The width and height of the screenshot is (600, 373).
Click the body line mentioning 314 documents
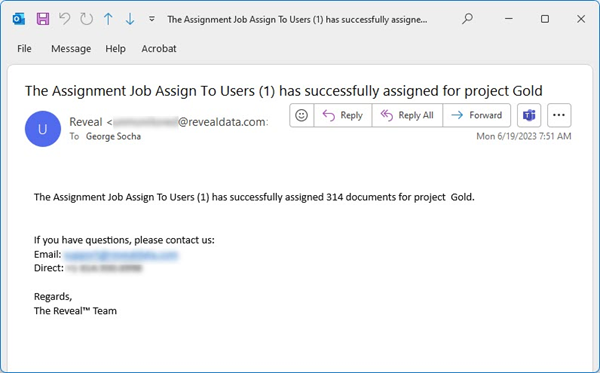tap(254, 197)
